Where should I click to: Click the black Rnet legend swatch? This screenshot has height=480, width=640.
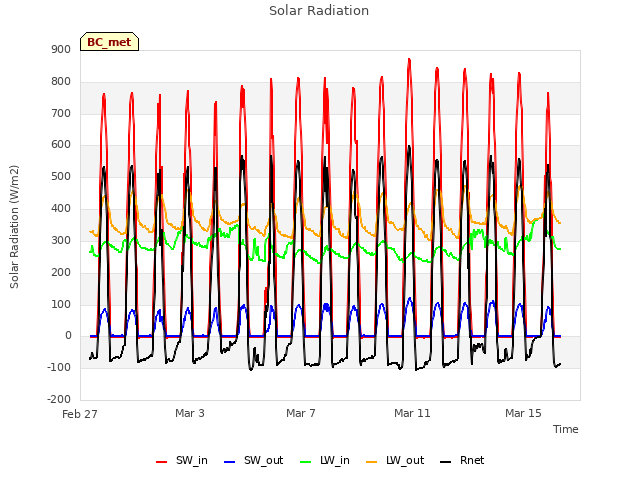[x=446, y=462]
